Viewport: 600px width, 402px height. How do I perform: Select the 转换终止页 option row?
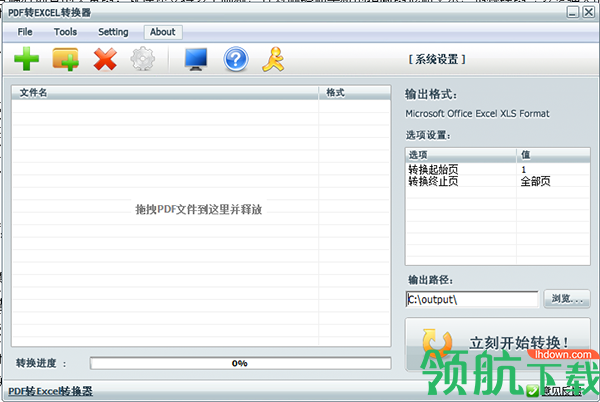[497, 181]
